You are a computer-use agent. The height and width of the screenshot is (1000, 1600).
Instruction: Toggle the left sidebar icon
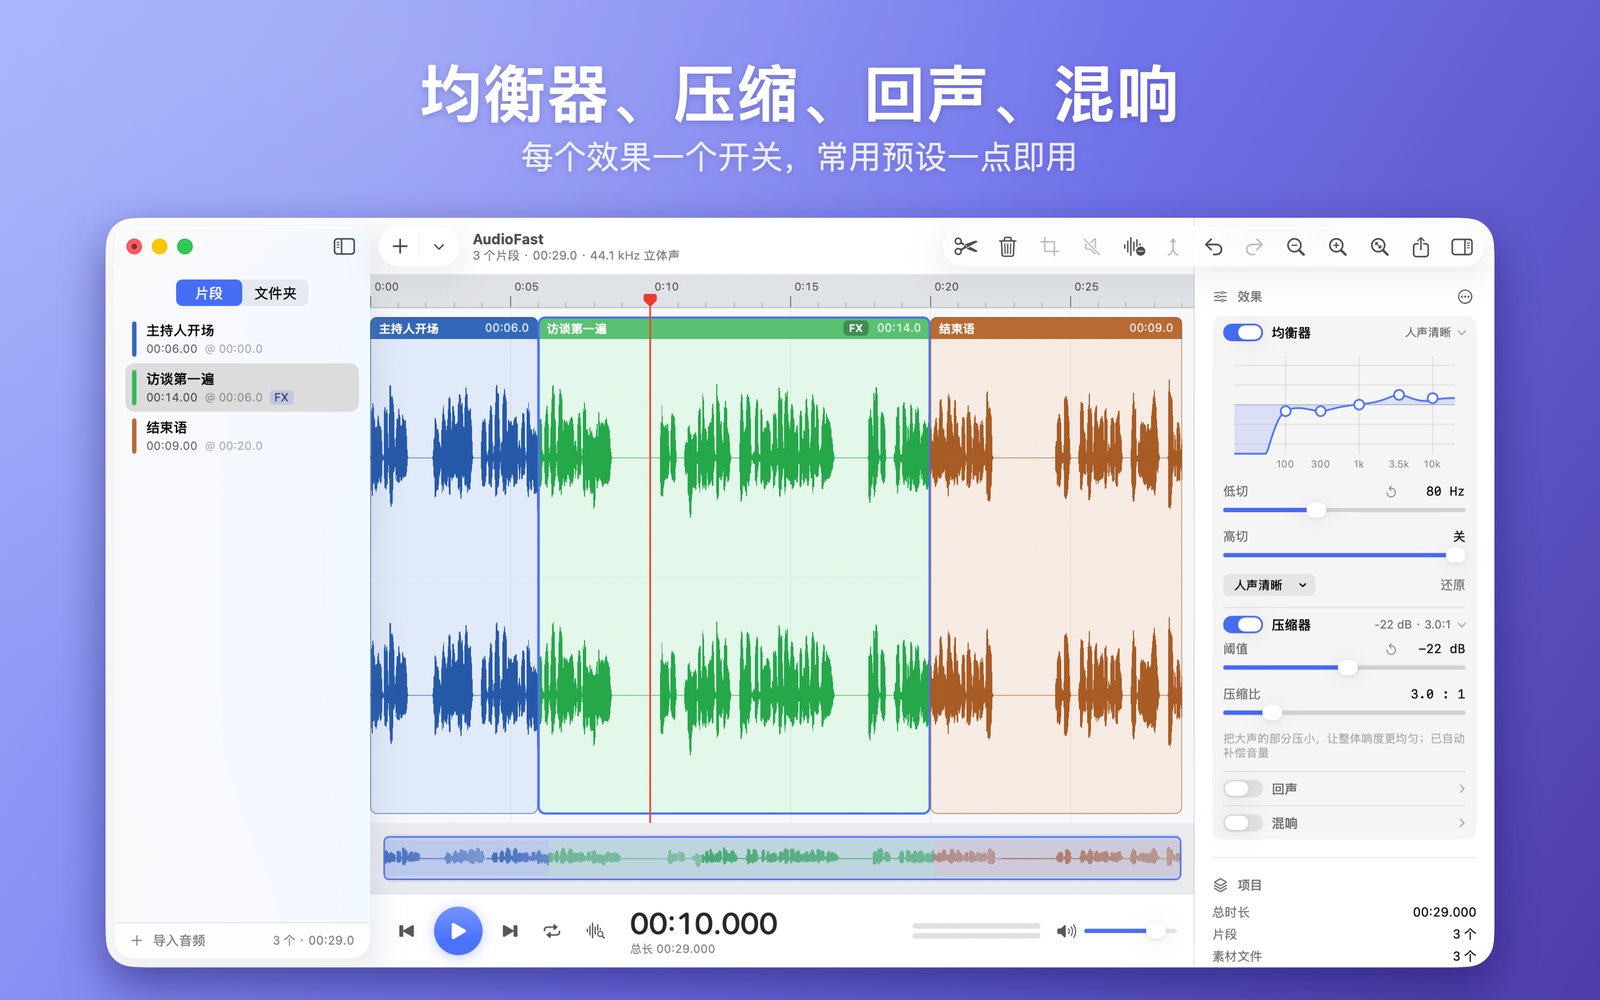tap(344, 246)
